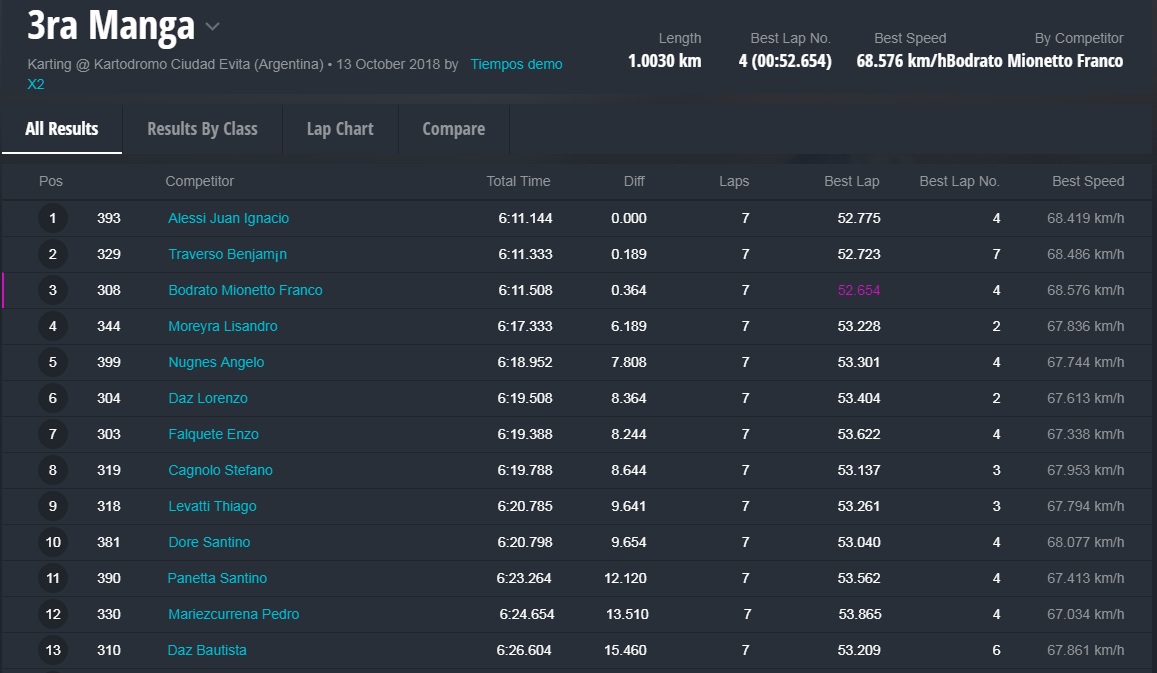Click position 3 circle badge
This screenshot has height=673, width=1157.
click(53, 290)
